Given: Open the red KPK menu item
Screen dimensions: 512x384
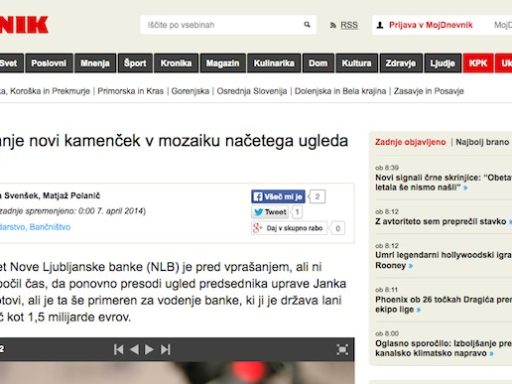Looking at the screenshot, I should tap(478, 63).
